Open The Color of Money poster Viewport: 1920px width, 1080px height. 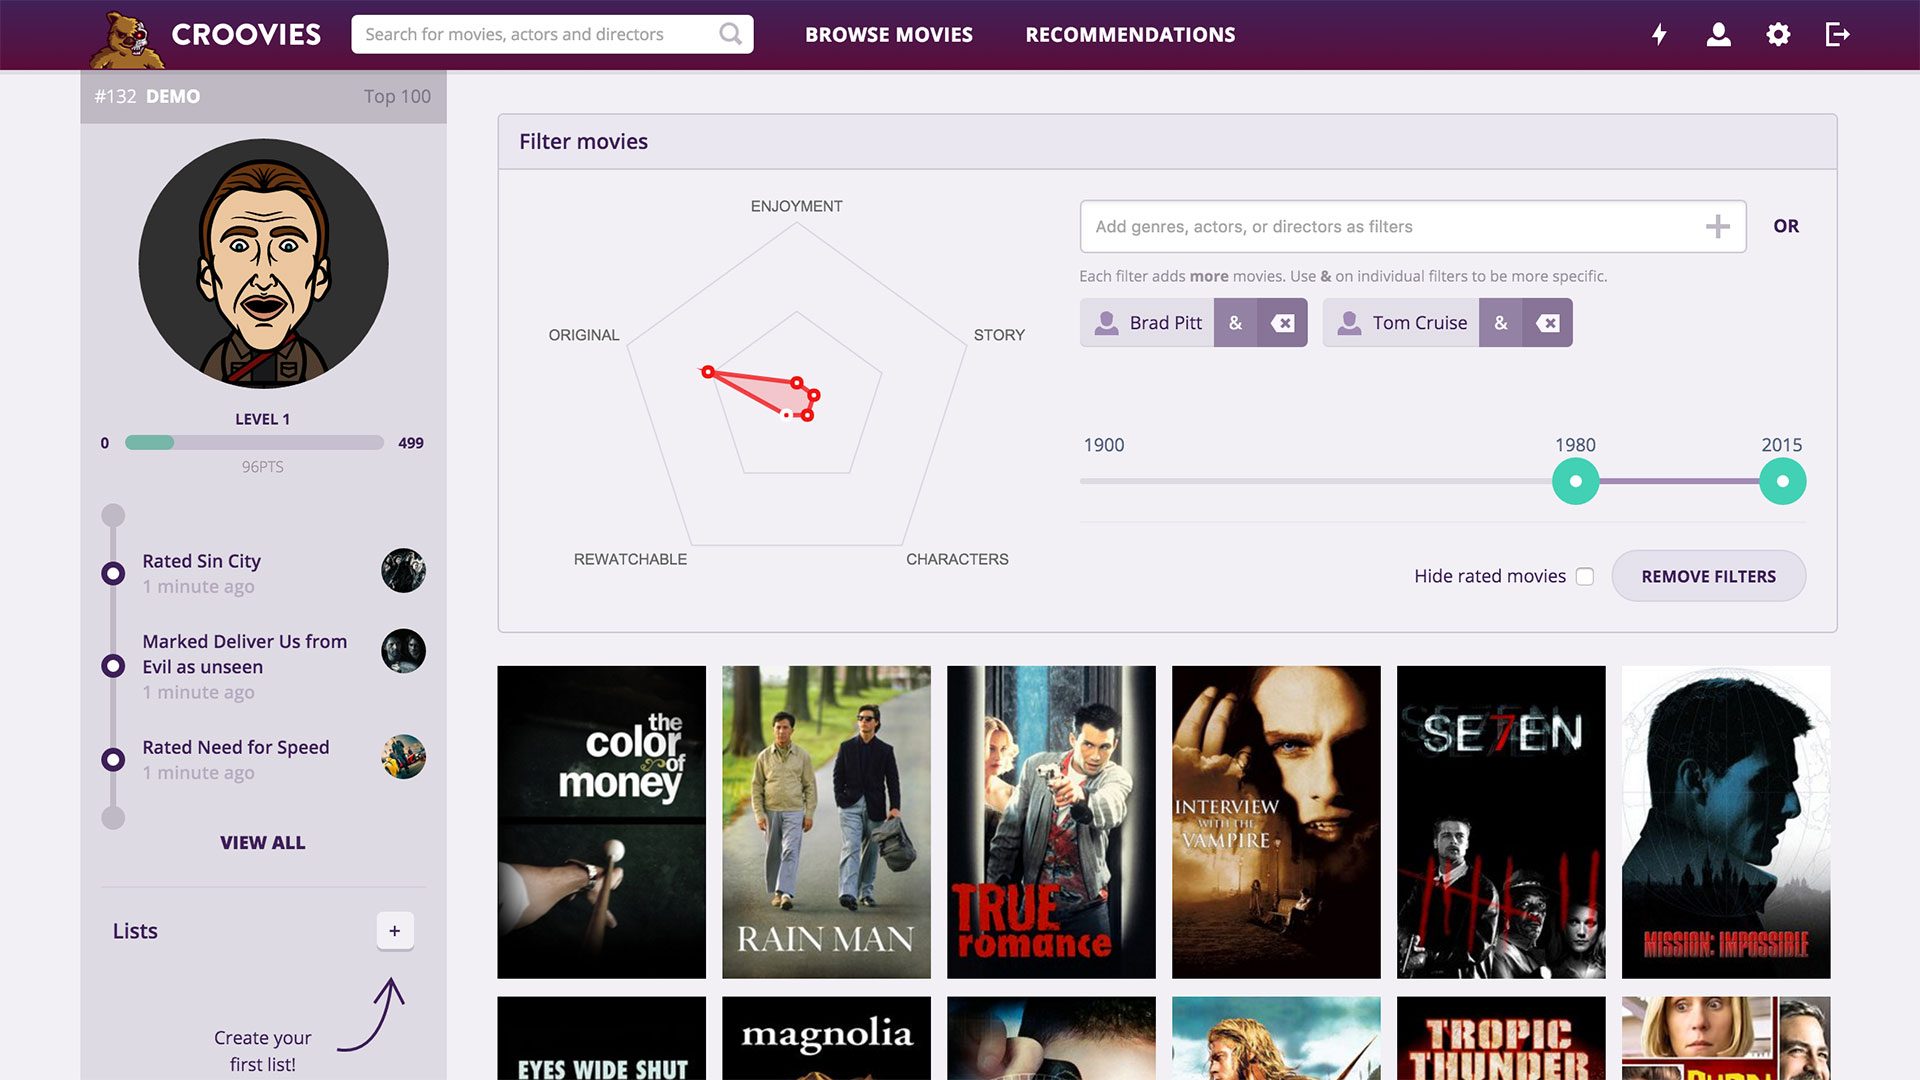(x=601, y=822)
